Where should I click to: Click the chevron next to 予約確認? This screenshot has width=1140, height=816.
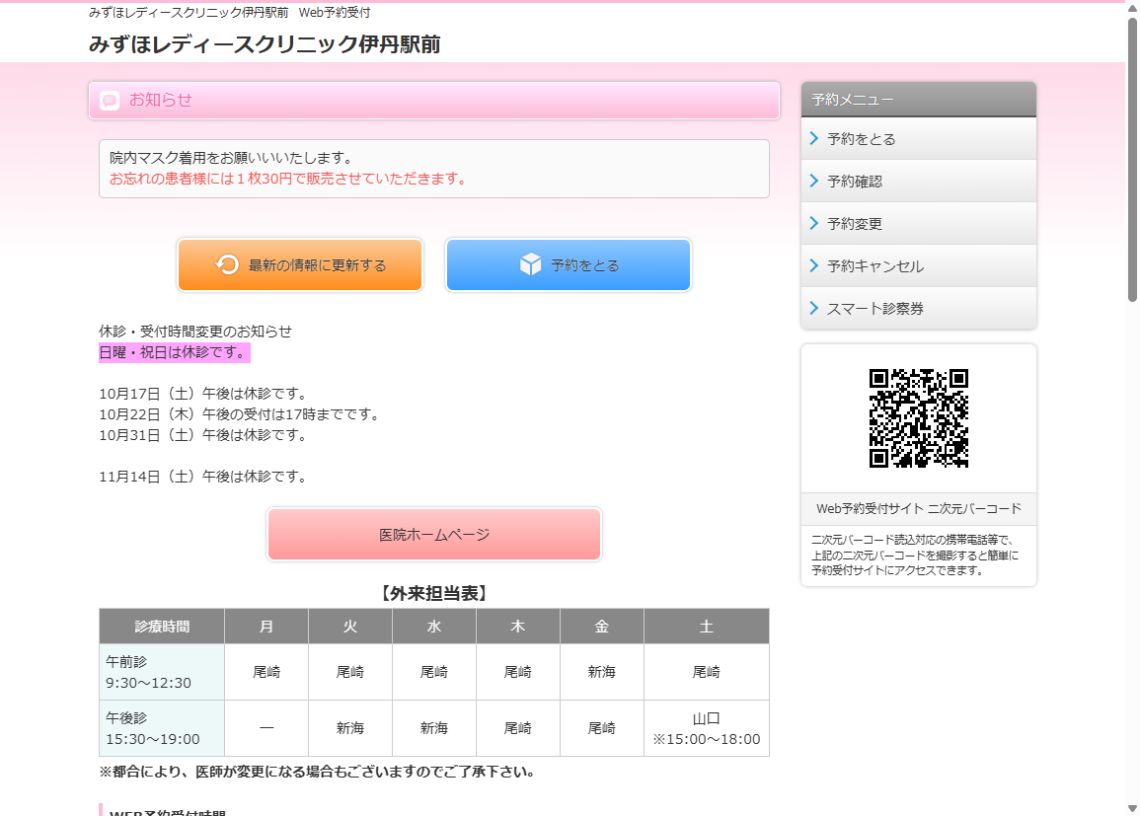814,180
